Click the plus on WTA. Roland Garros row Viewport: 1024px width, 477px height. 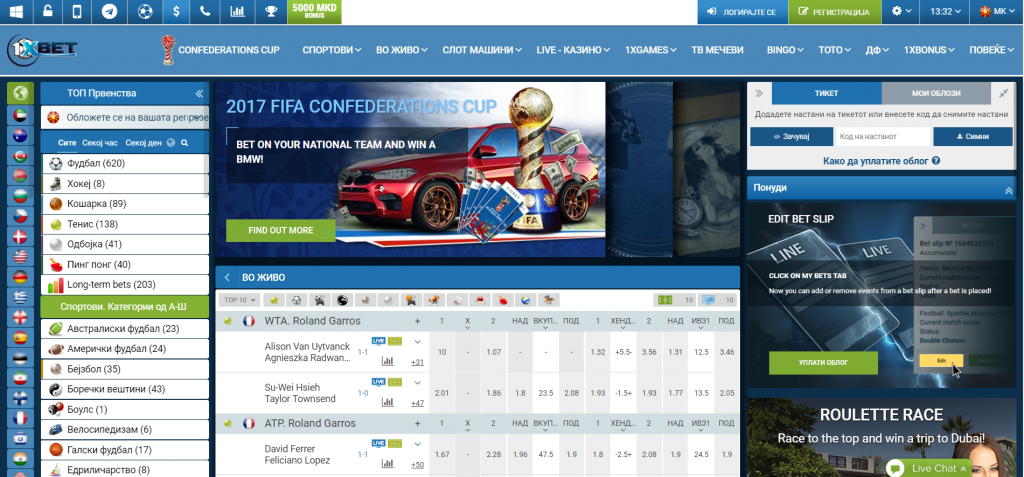coord(417,321)
